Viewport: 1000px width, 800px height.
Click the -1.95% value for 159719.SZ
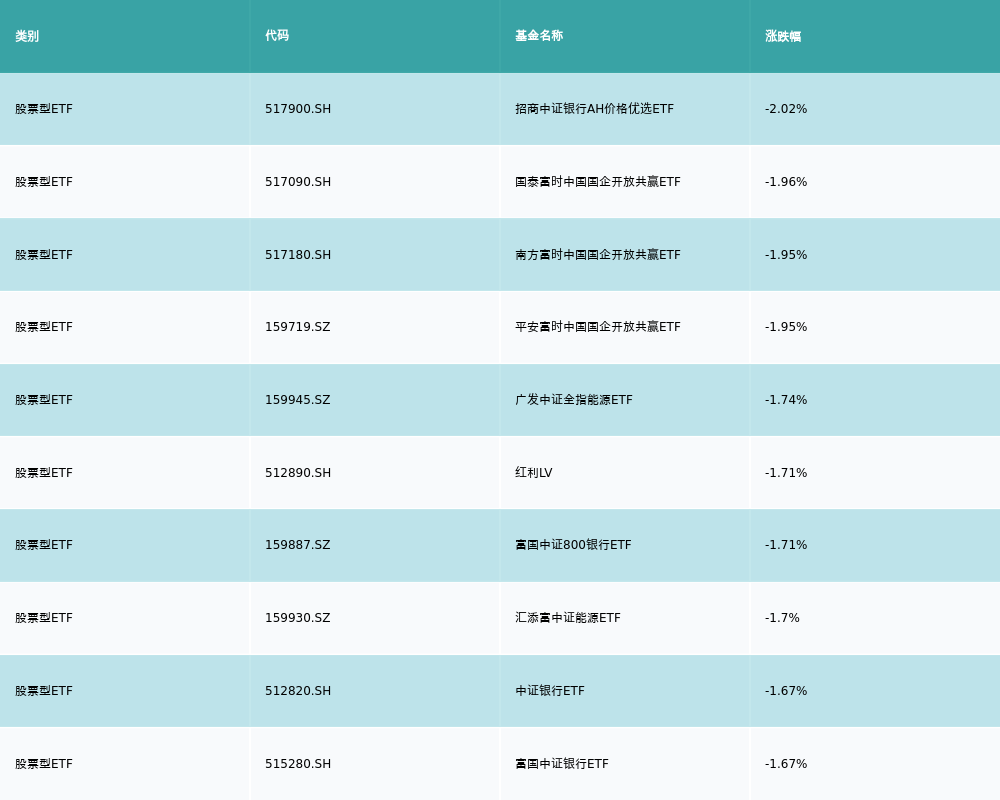[786, 327]
